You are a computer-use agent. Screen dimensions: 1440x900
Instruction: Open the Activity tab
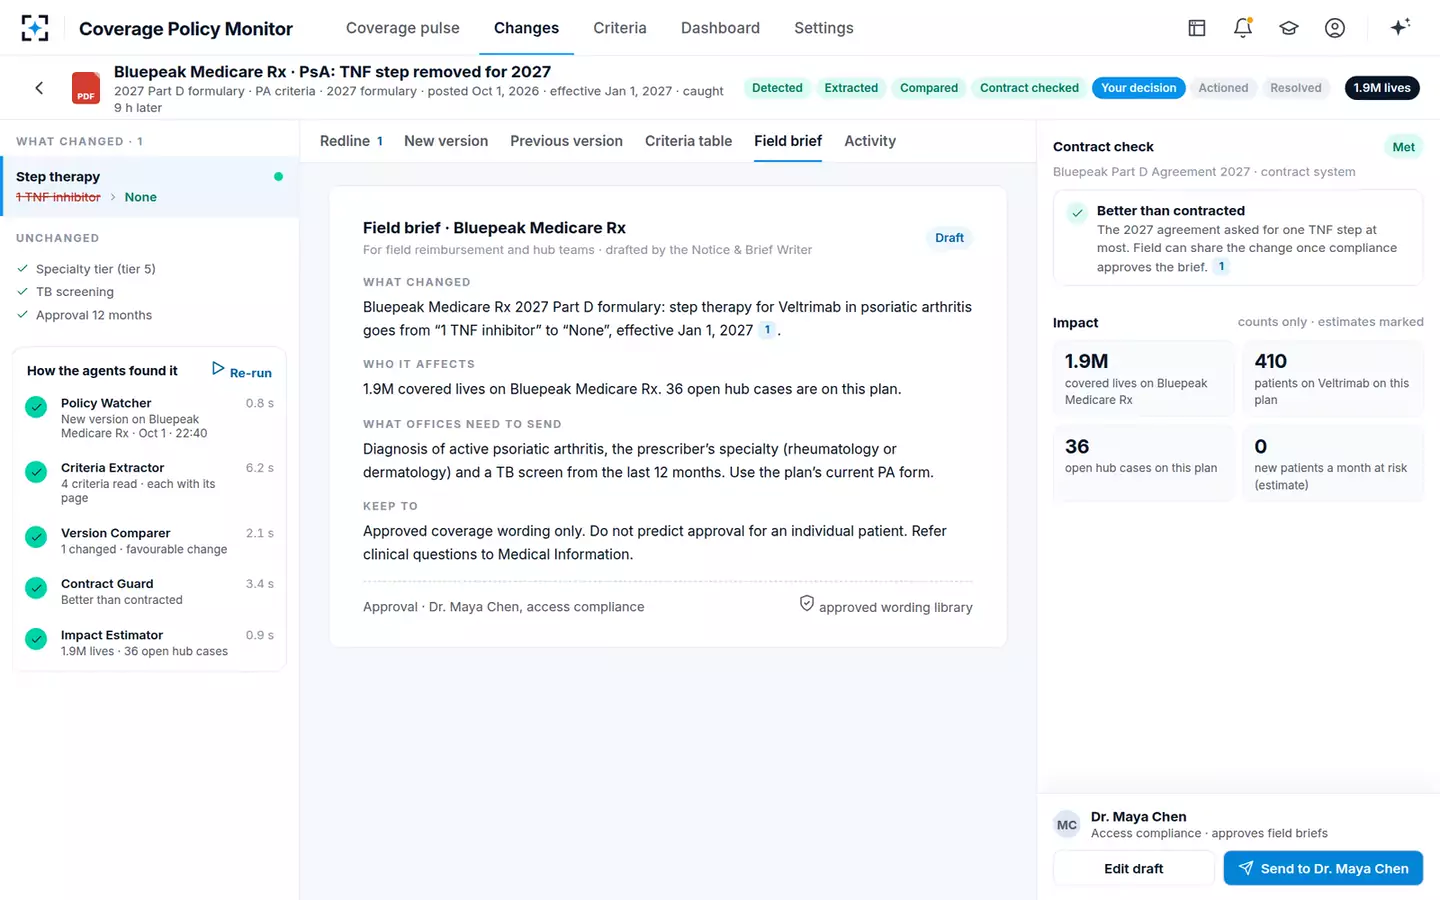tap(870, 141)
